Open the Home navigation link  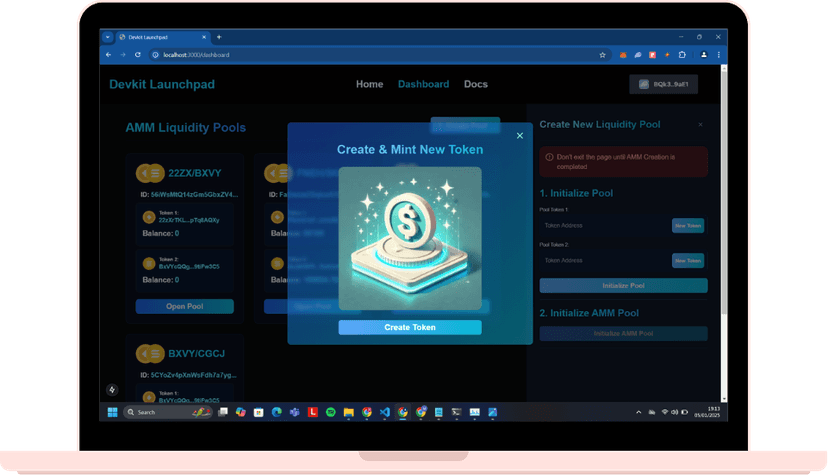pyautogui.click(x=369, y=84)
